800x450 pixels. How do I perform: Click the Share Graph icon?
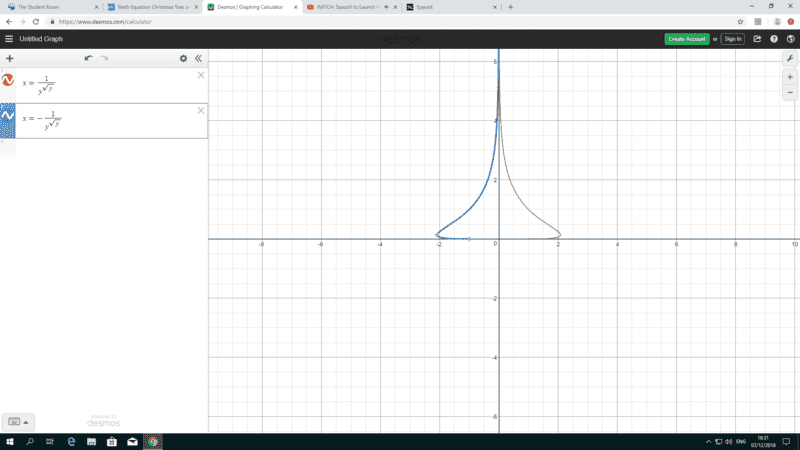757,39
